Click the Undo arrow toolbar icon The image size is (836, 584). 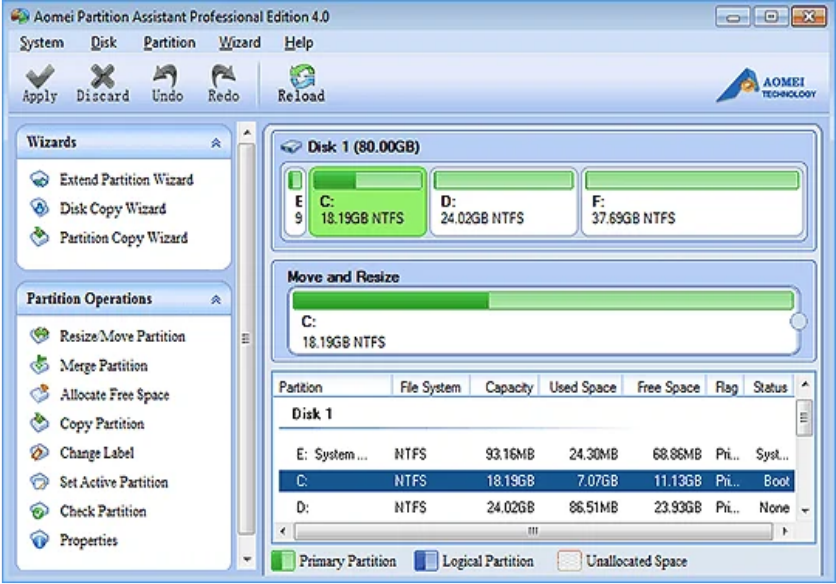tap(166, 76)
